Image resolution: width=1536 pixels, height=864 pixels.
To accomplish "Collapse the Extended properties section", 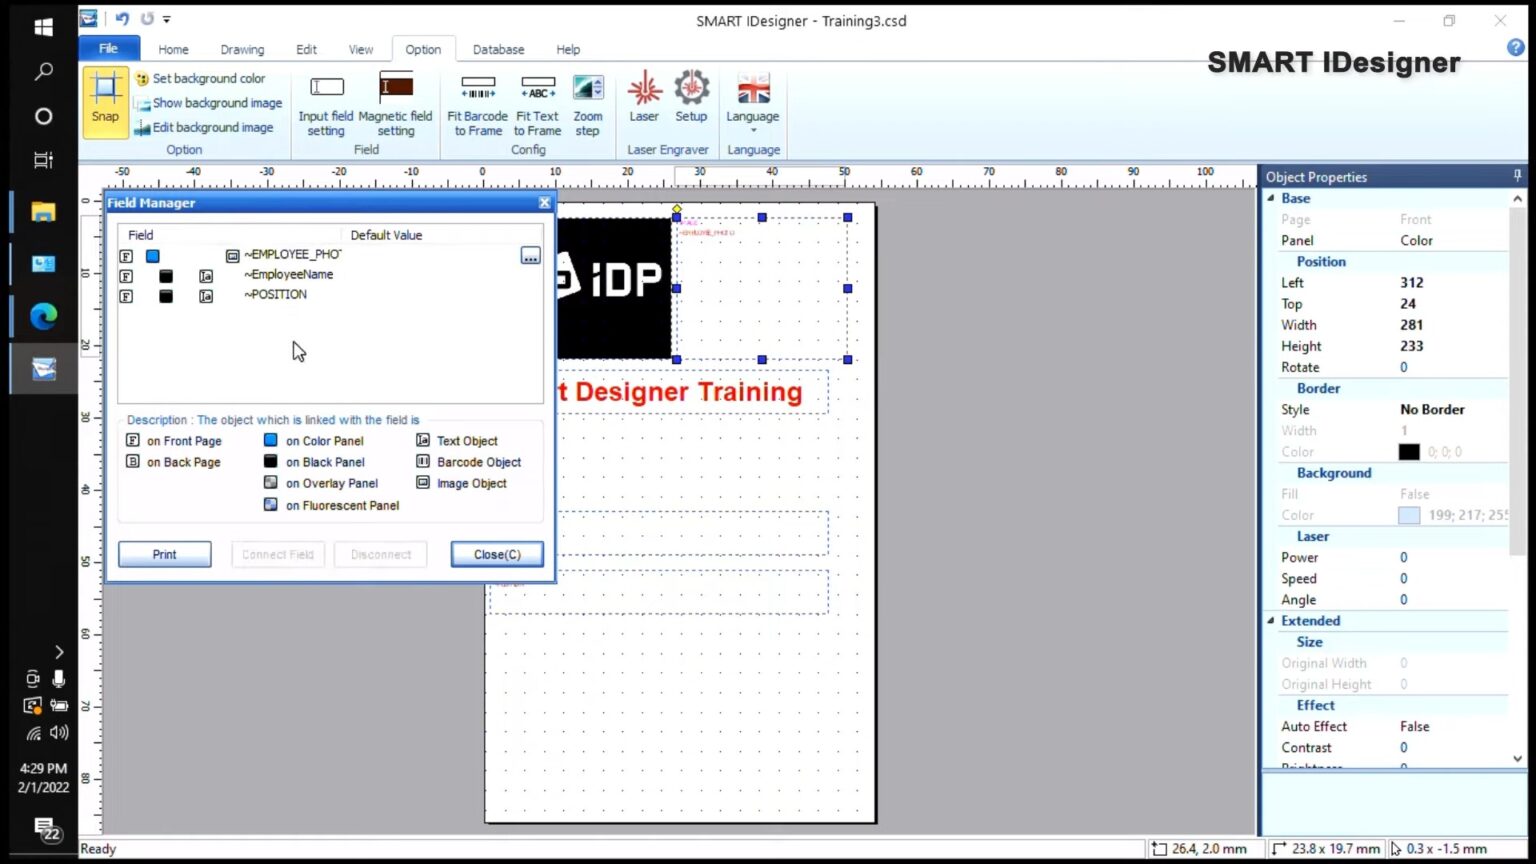I will click(x=1271, y=620).
